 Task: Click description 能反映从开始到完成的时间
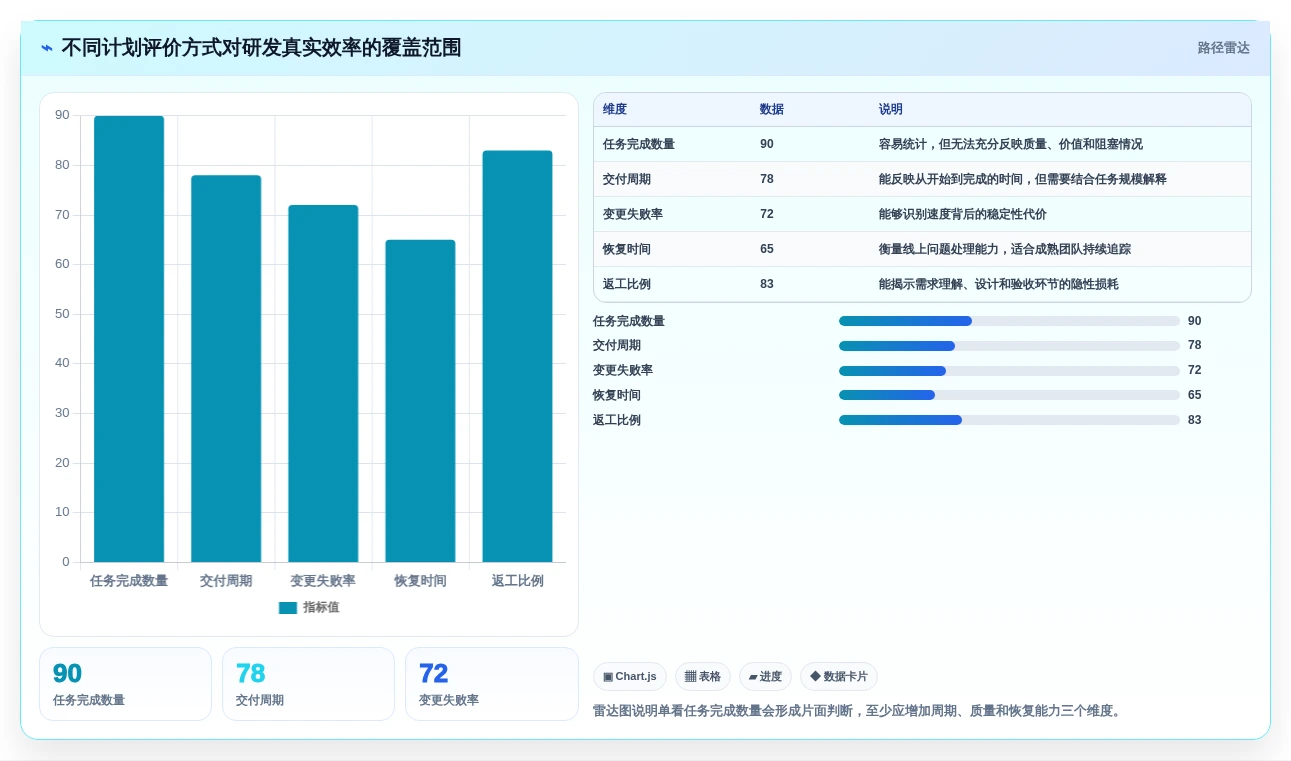pyautogui.click(x=1023, y=179)
